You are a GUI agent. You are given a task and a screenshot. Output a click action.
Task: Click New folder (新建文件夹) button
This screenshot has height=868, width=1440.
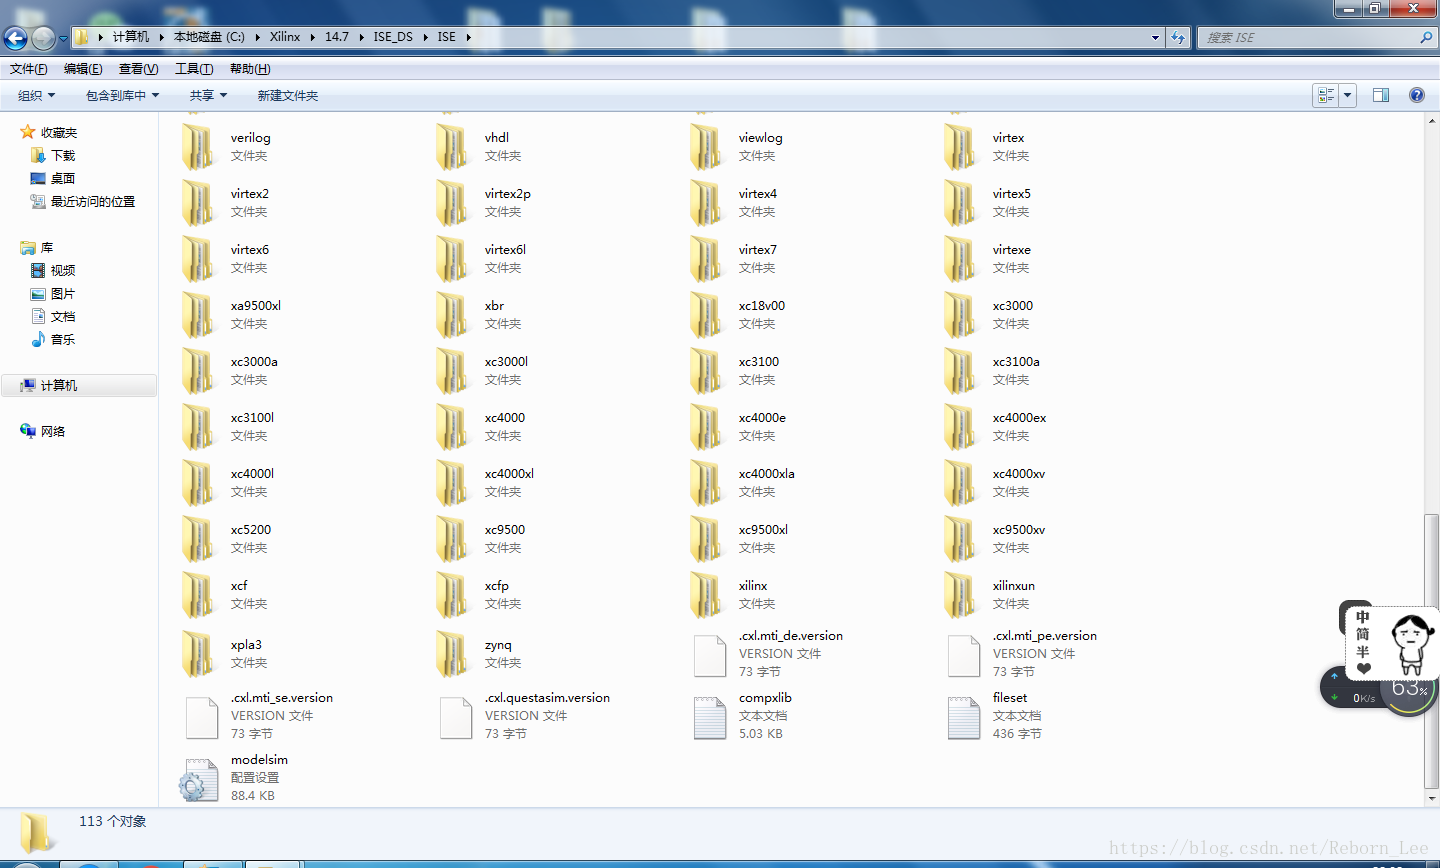point(288,95)
